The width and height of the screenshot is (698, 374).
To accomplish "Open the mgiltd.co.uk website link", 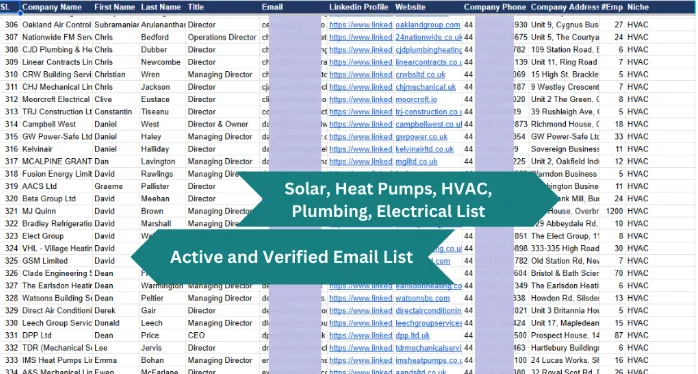I will (417, 162).
